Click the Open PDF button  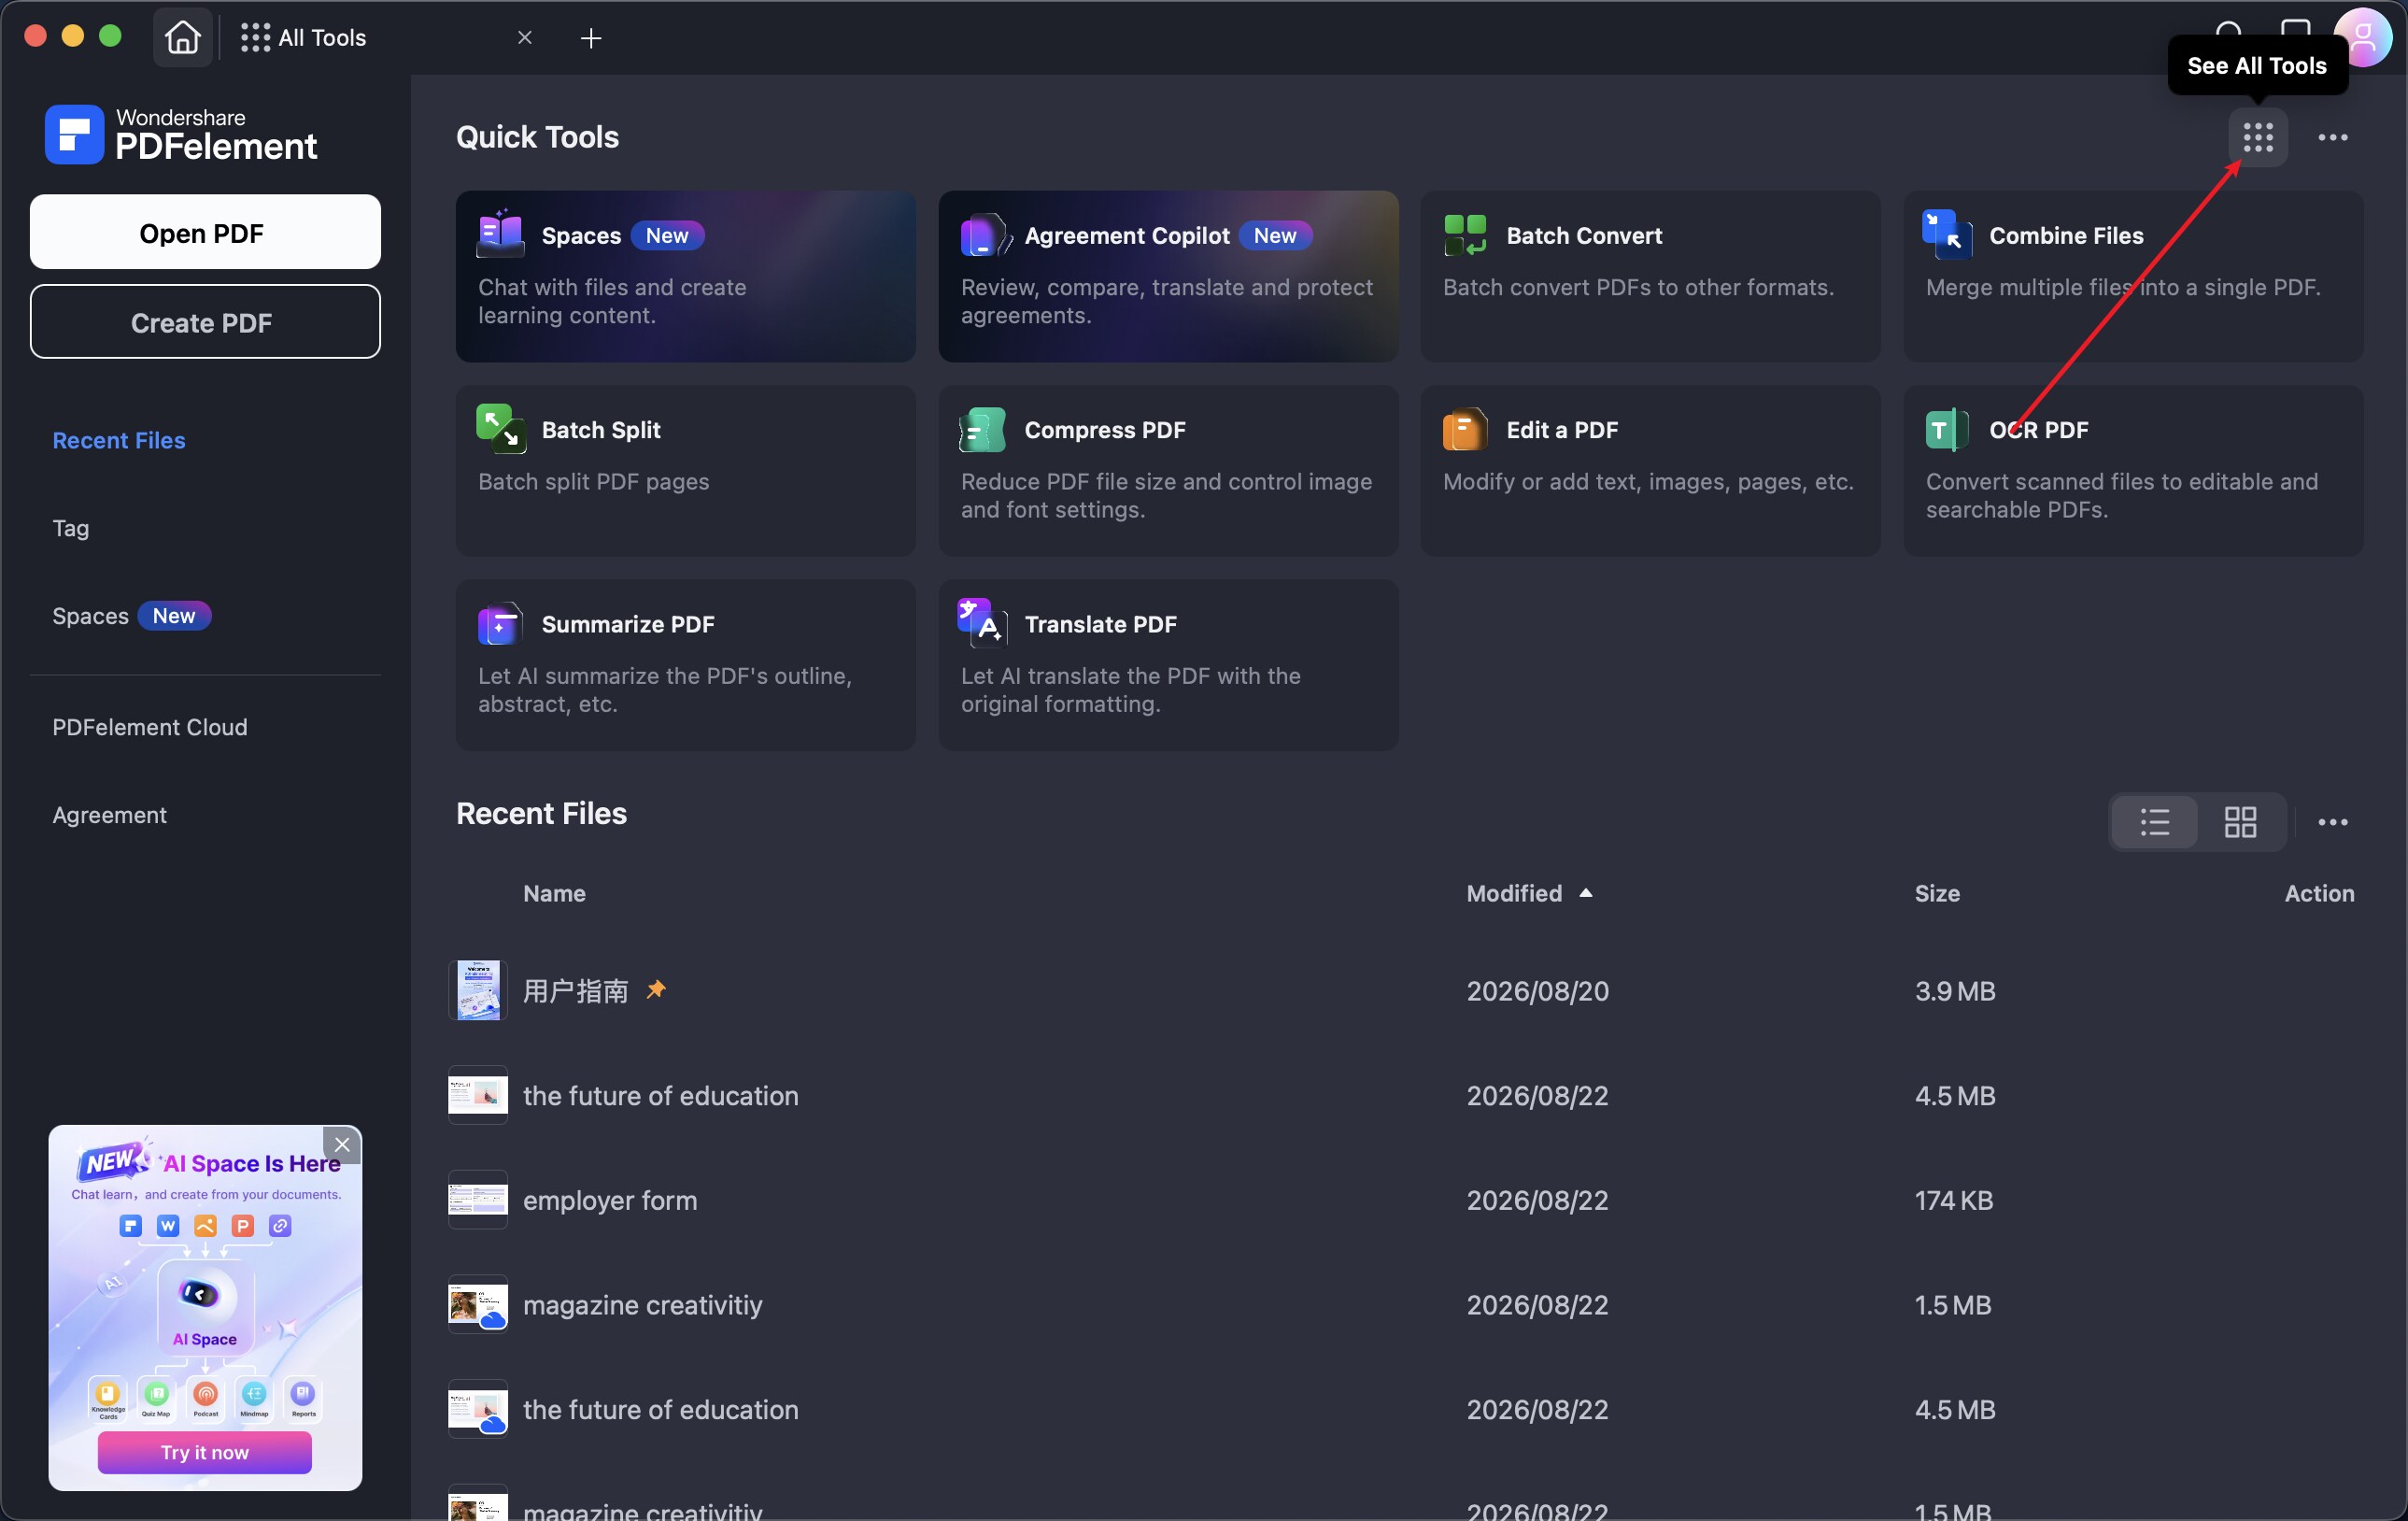205,232
